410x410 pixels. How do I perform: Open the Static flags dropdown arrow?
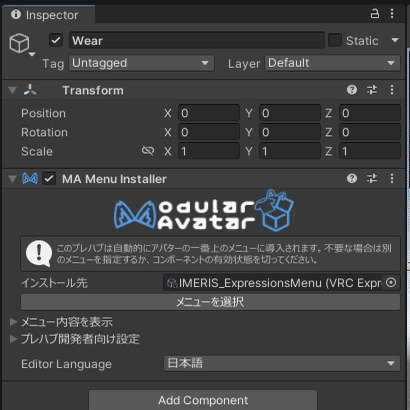point(395,40)
